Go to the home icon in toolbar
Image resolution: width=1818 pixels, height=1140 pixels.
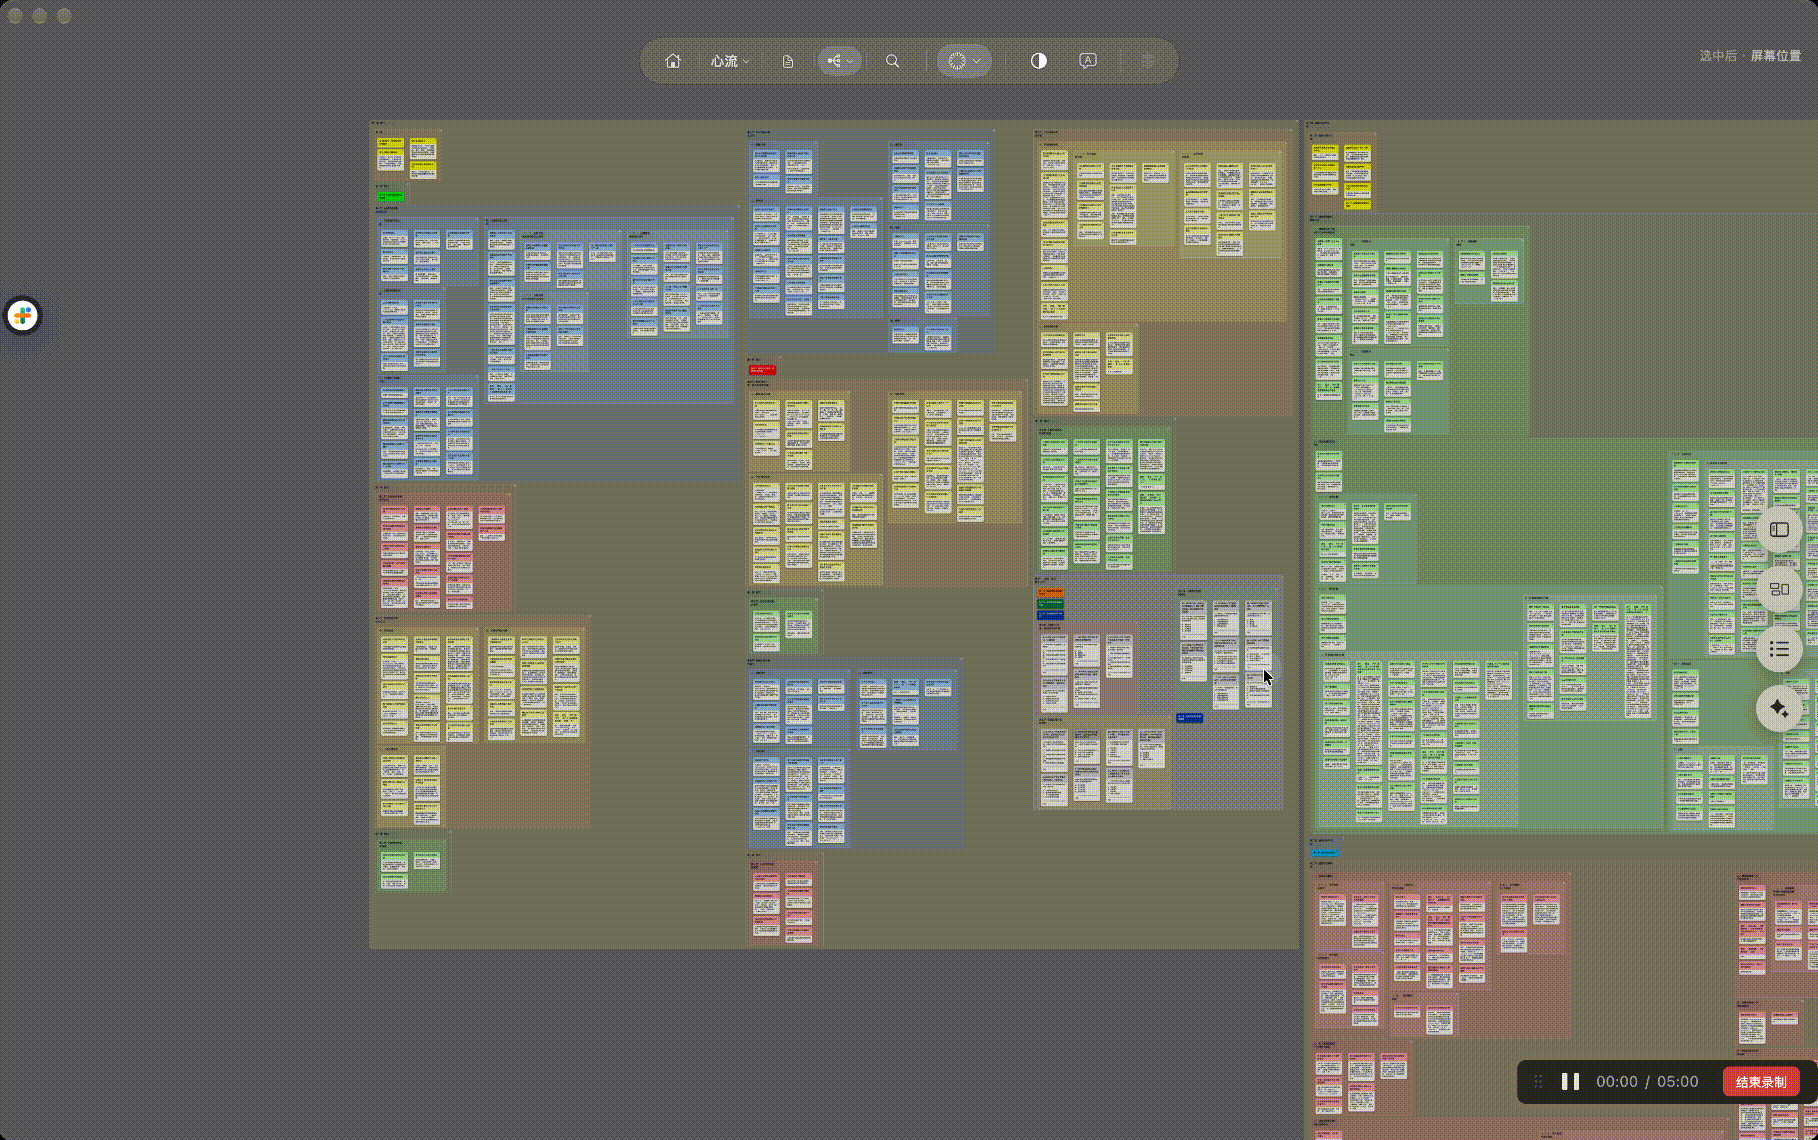tap(673, 61)
